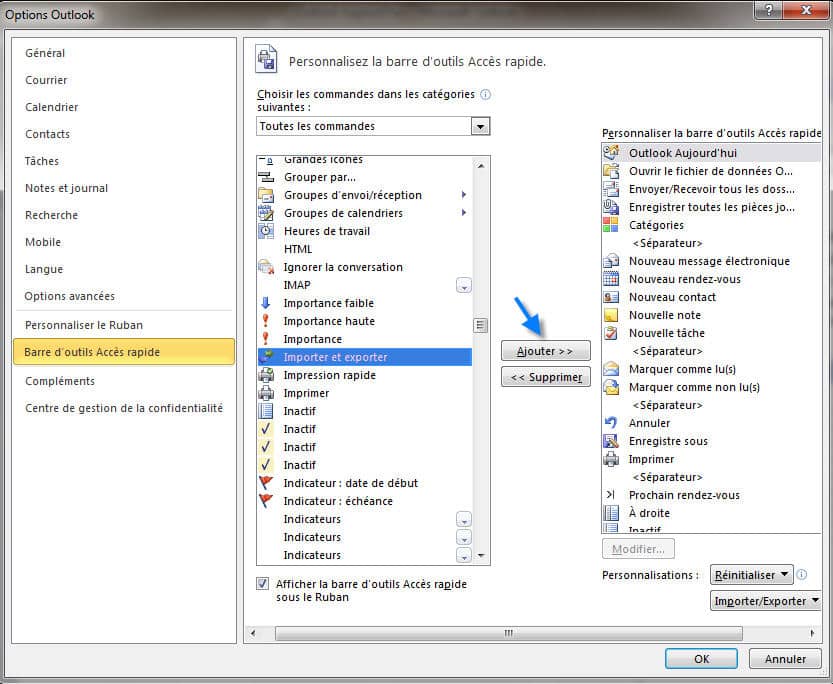
Task: Open the Personnaliser le Ruban category
Action: [84, 325]
